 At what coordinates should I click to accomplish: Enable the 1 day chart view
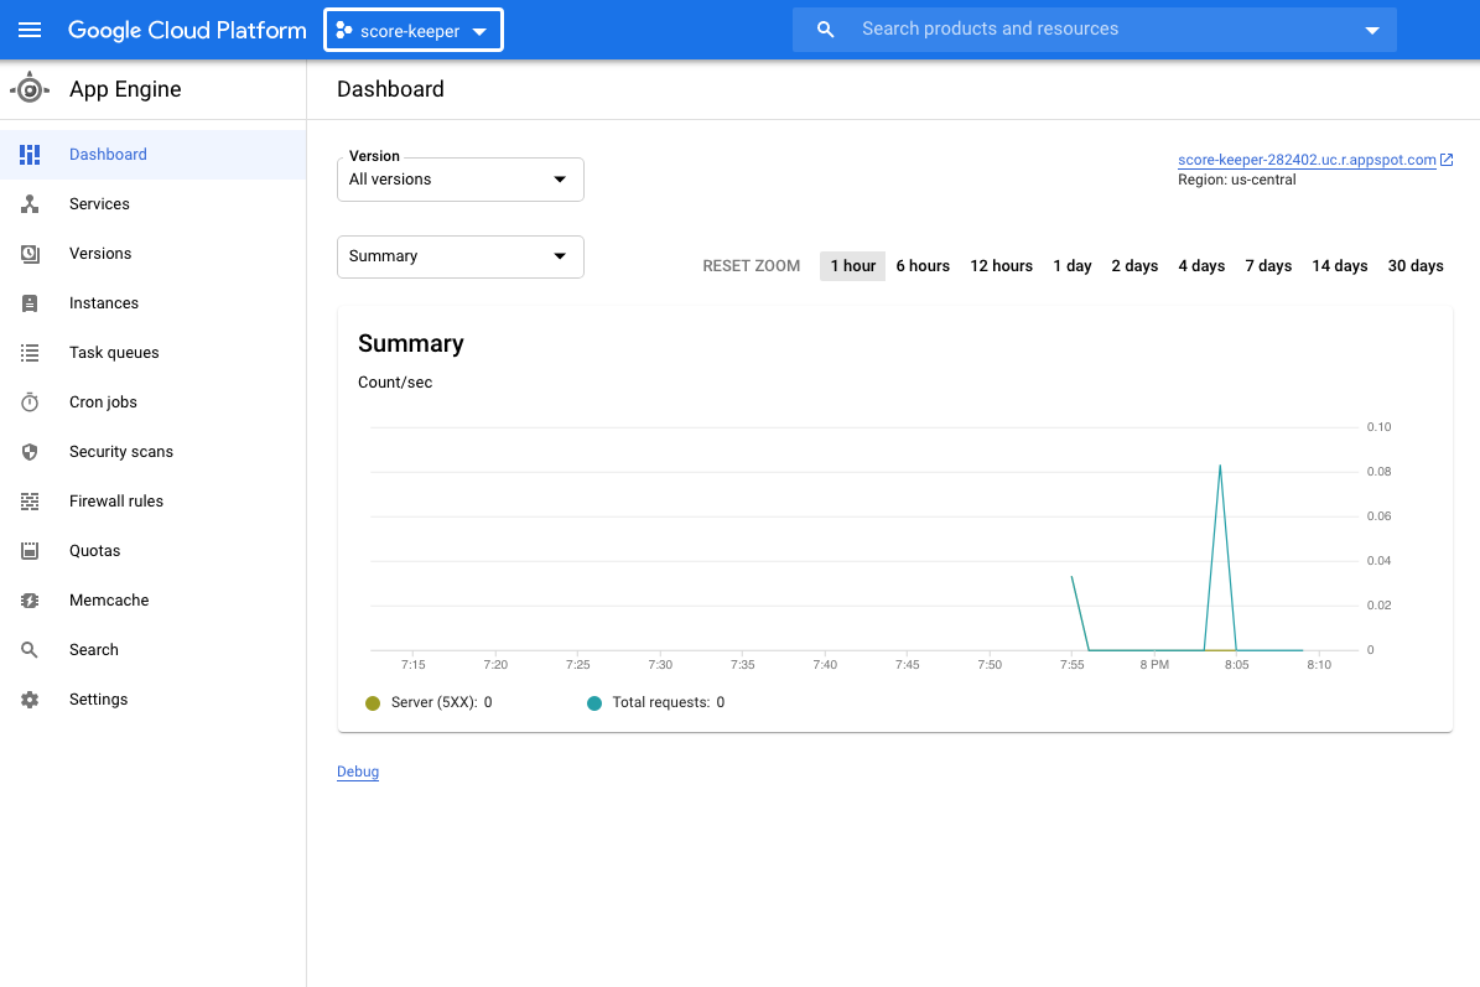click(1072, 265)
